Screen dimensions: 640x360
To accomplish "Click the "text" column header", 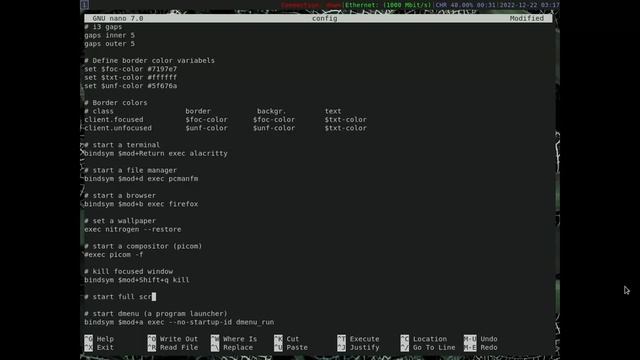I will 333,111.
